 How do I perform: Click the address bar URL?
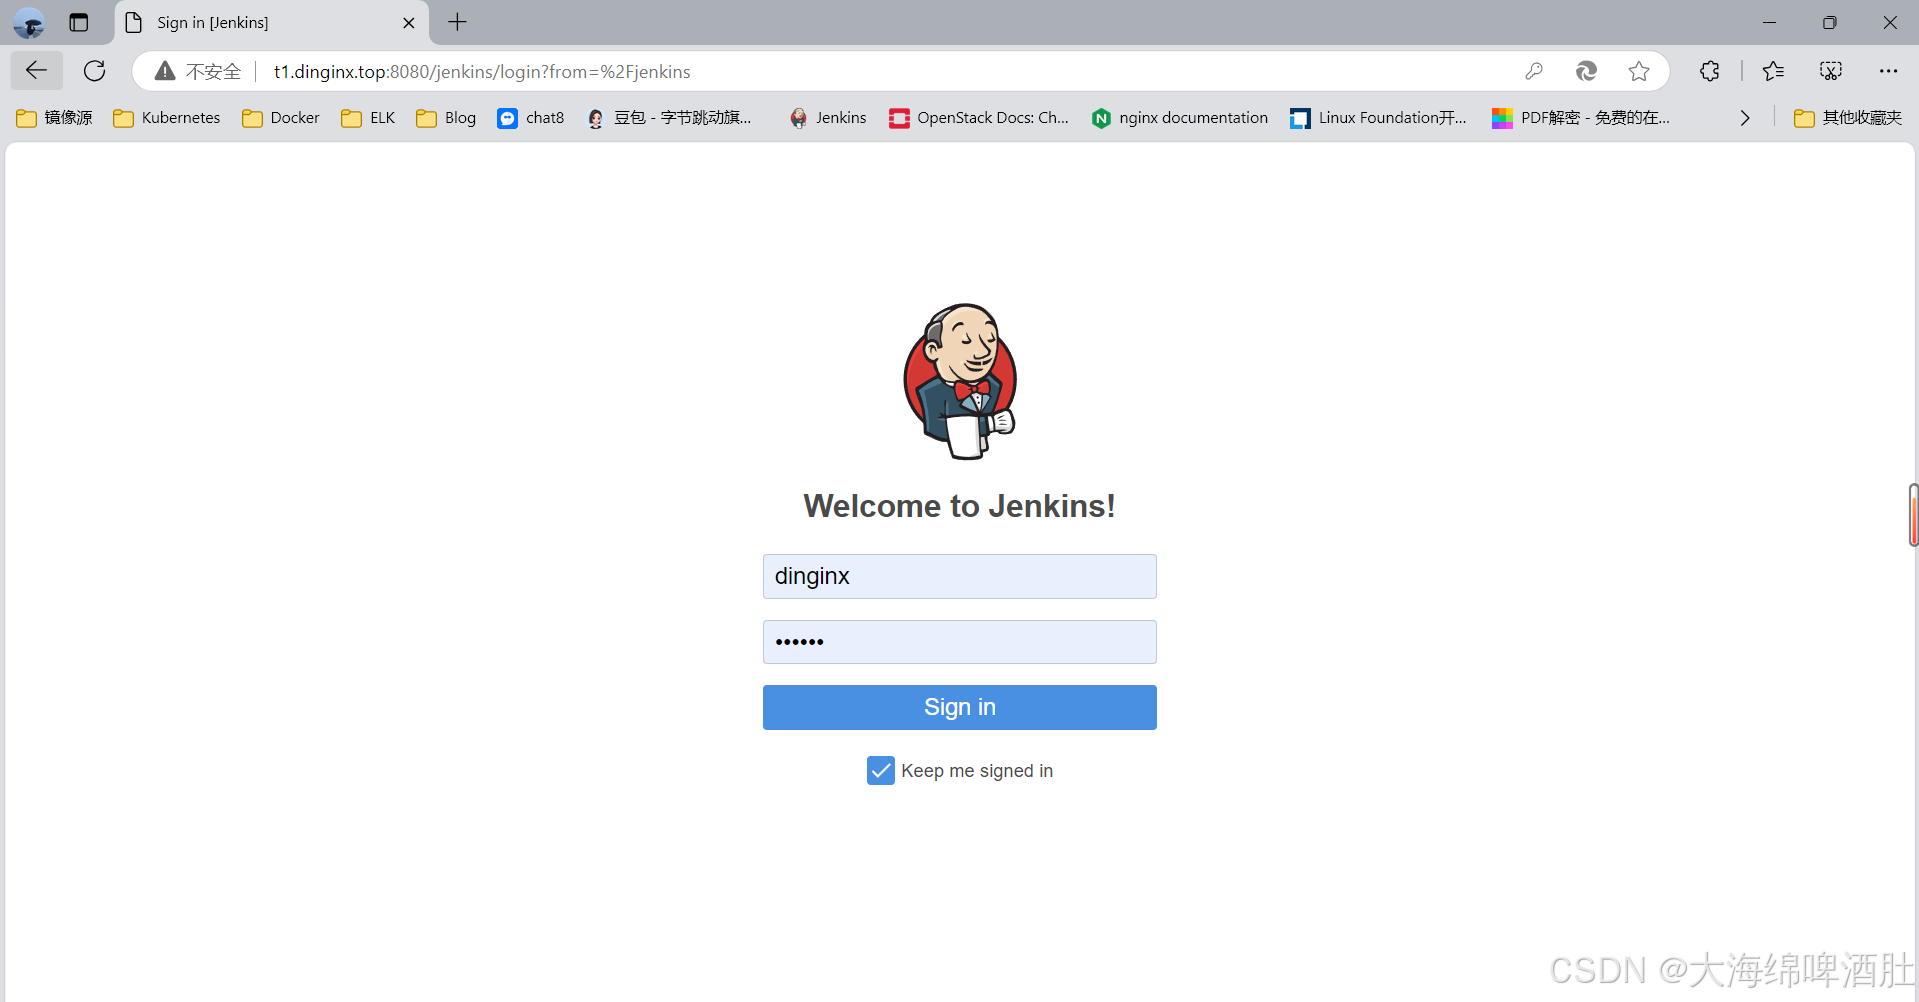[482, 72]
